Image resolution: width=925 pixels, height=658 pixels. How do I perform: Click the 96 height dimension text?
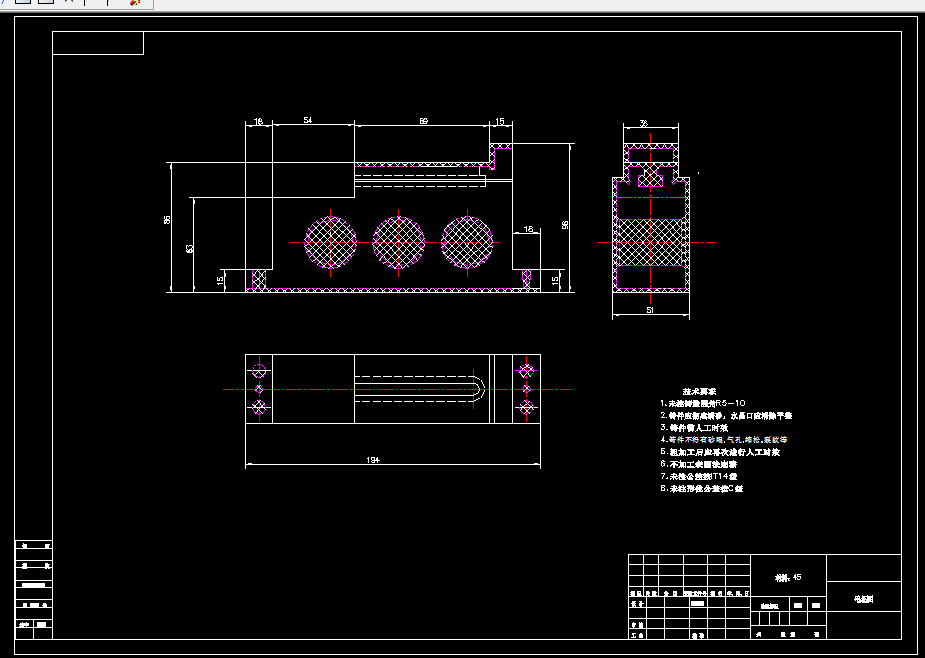pyautogui.click(x=565, y=225)
